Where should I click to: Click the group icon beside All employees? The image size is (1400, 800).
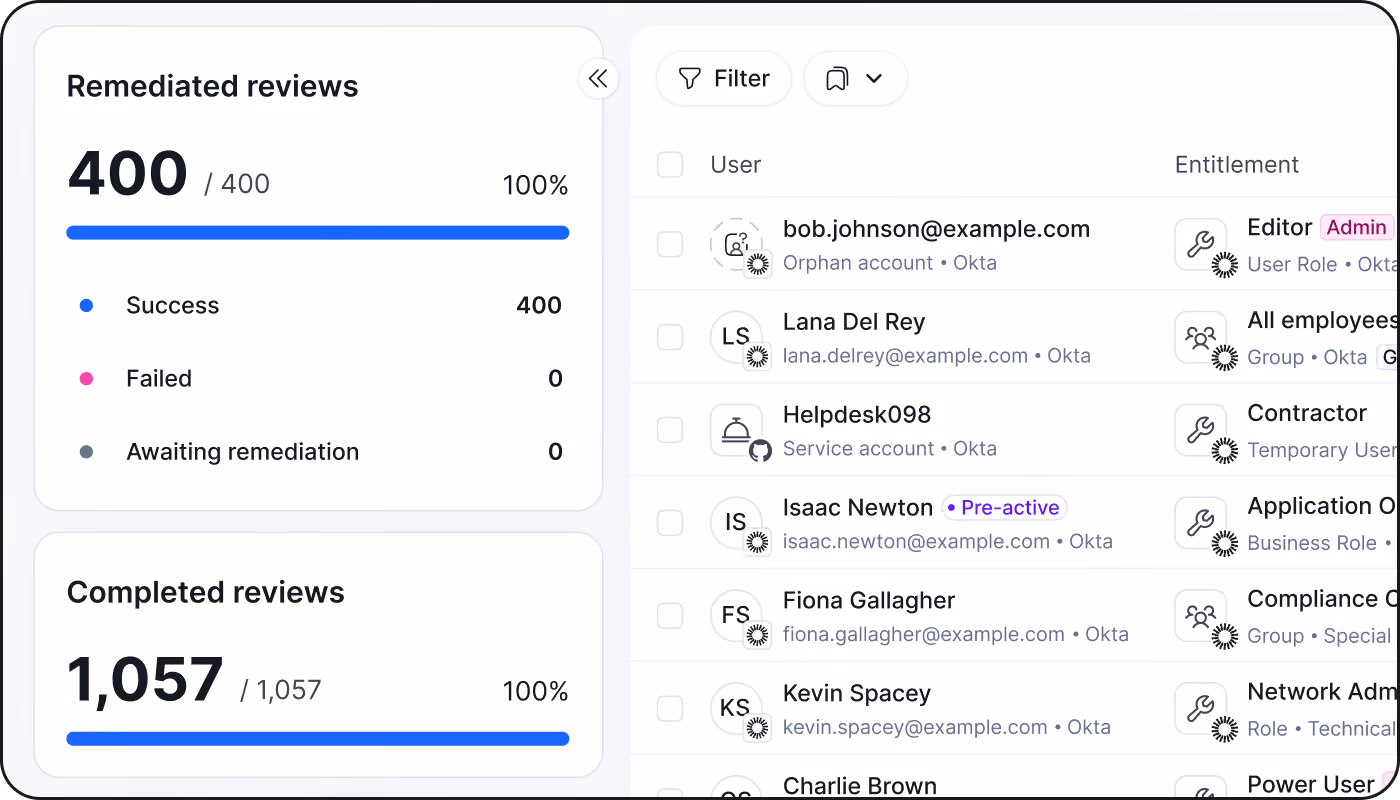pyautogui.click(x=1200, y=337)
